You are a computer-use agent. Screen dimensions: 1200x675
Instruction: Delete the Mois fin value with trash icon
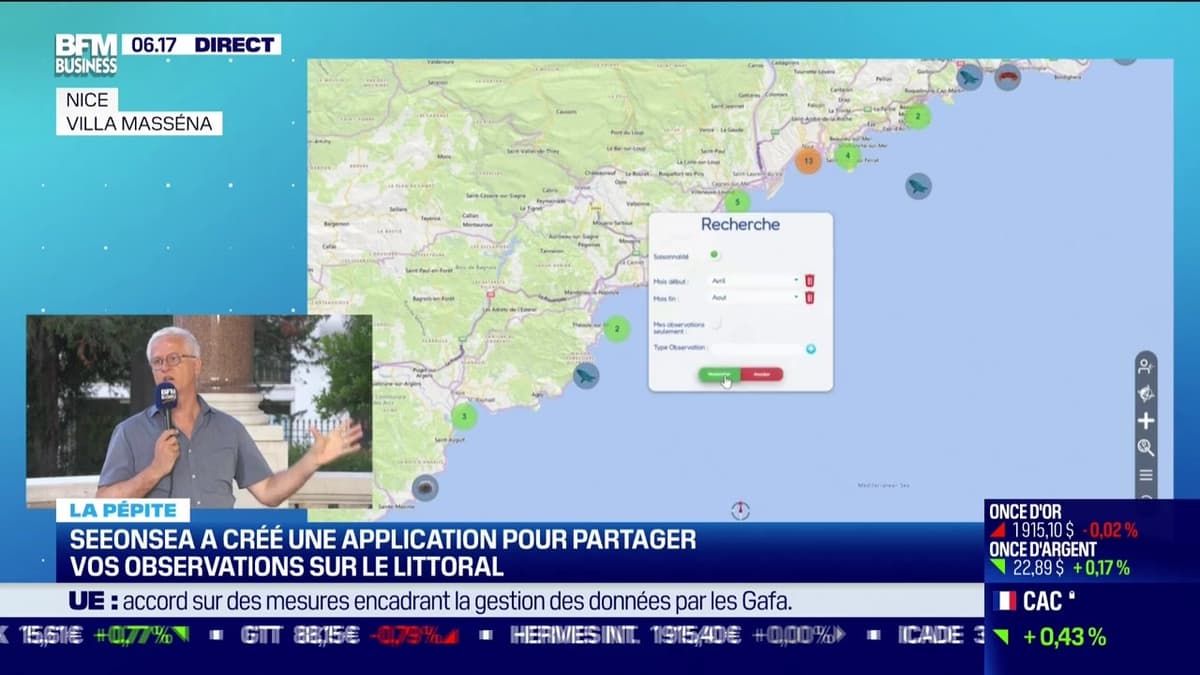[x=810, y=297]
